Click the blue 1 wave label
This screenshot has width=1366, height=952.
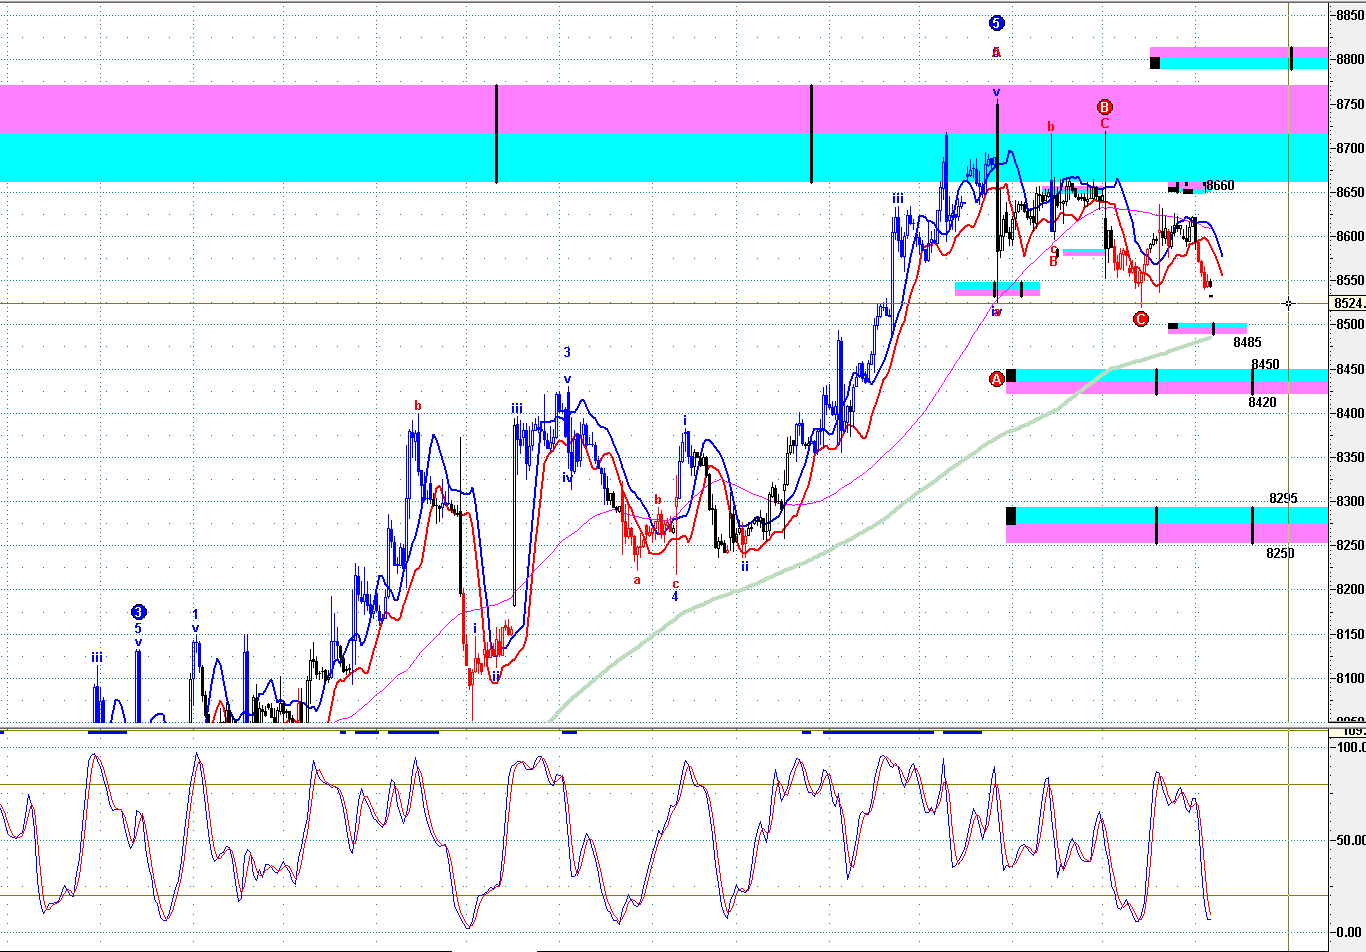pyautogui.click(x=195, y=615)
